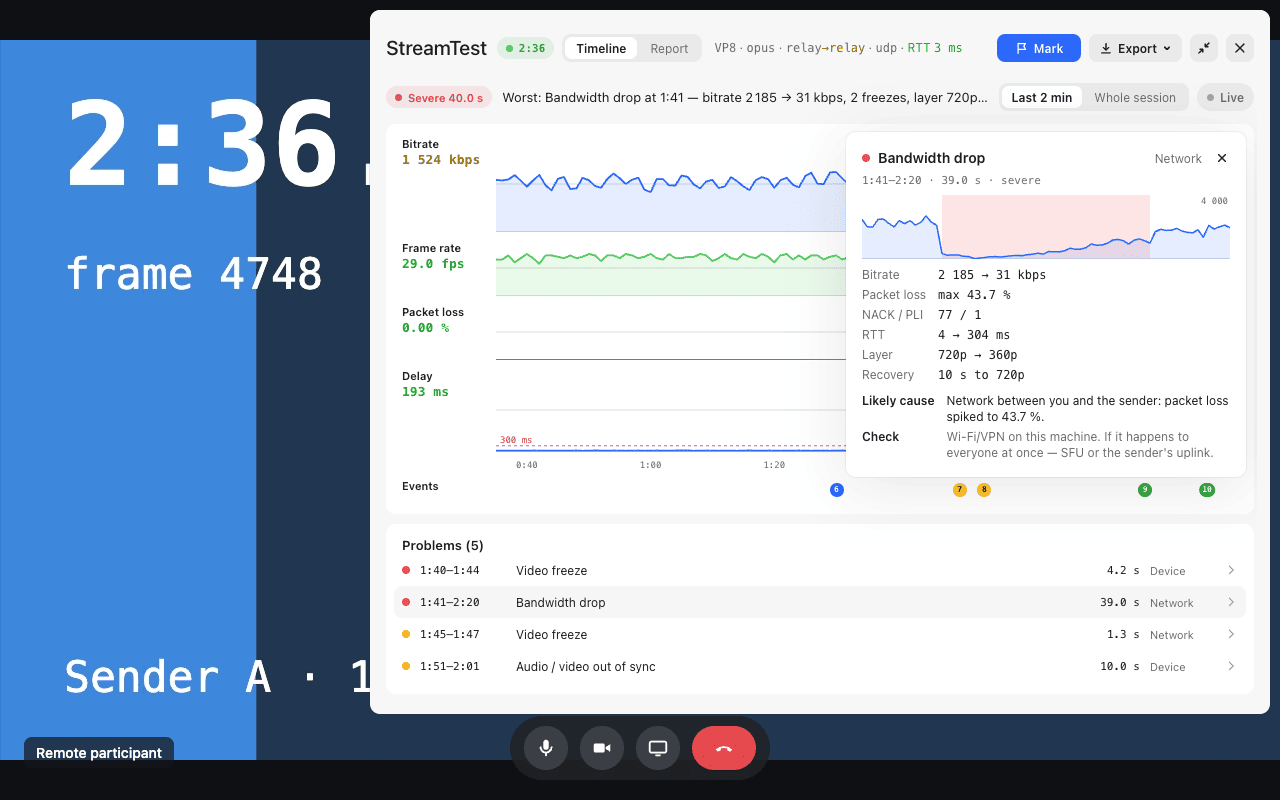
Task: Select event marker 8 on timeline
Action: (984, 490)
